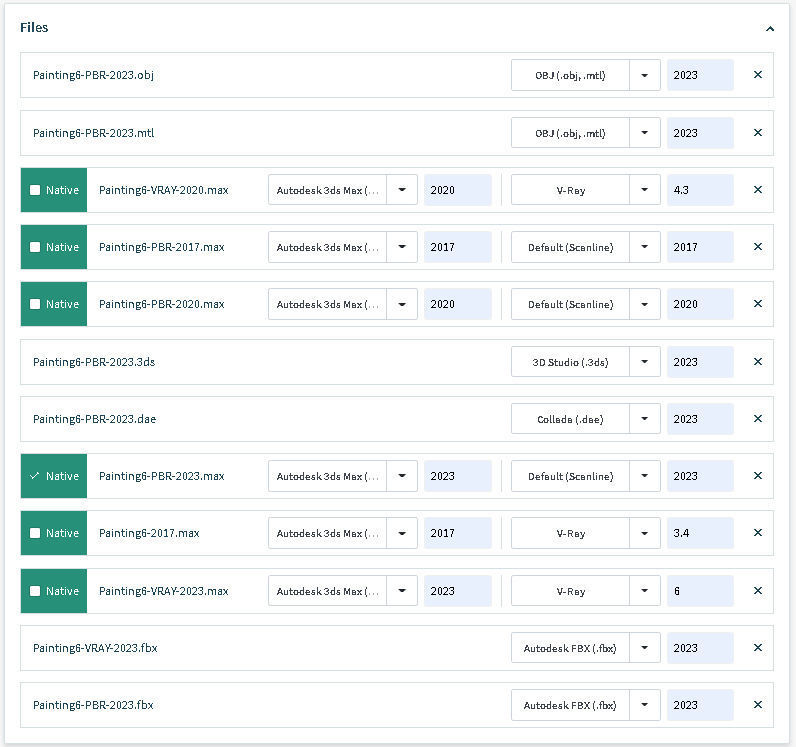796x747 pixels.
Task: Collapse the Files section
Action: point(769,29)
